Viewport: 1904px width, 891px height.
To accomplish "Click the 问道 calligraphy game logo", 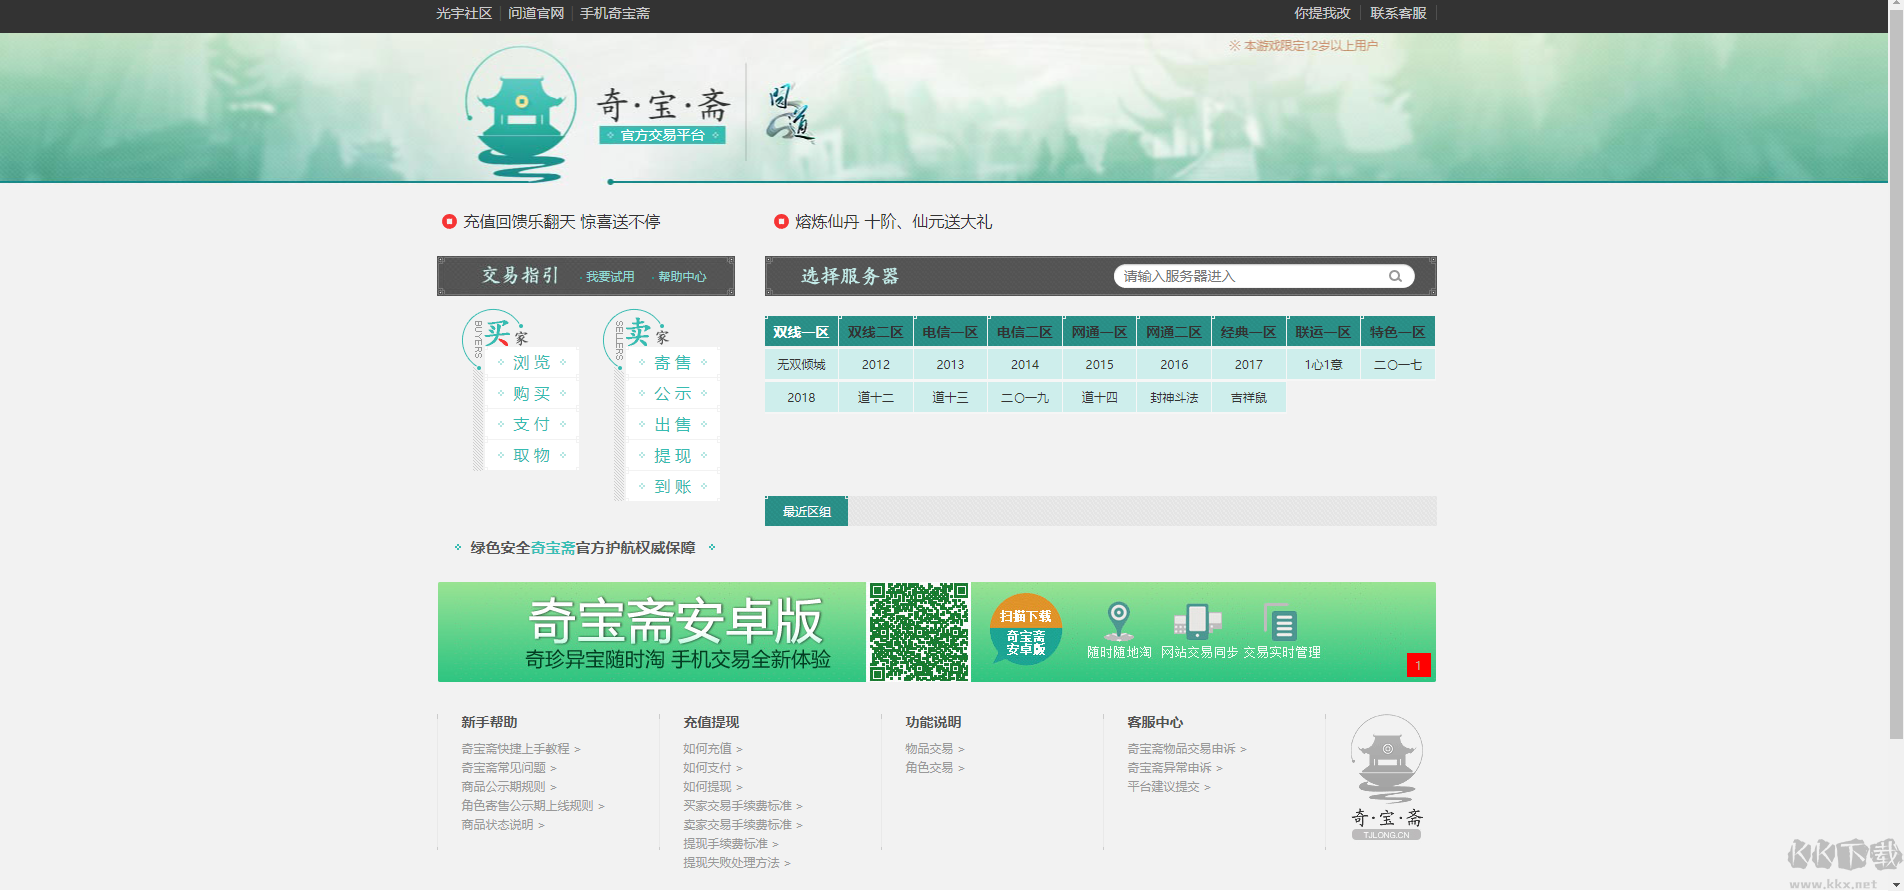I will (790, 113).
